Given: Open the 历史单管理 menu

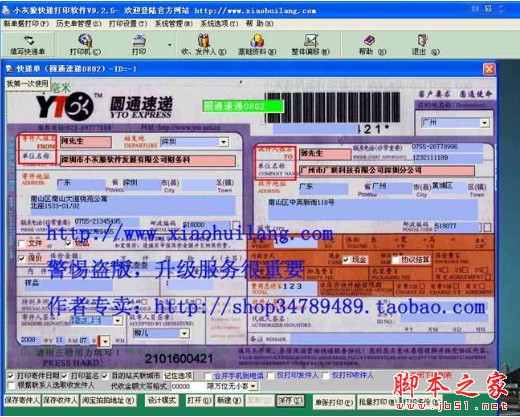Looking at the screenshot, I should tap(79, 24).
